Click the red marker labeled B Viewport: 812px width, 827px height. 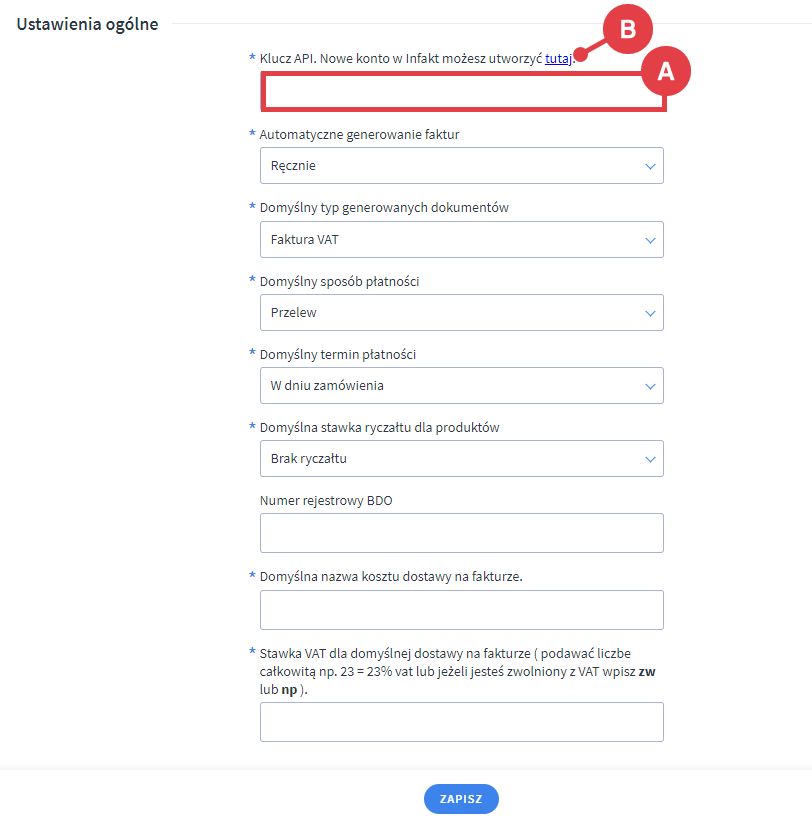point(627,30)
